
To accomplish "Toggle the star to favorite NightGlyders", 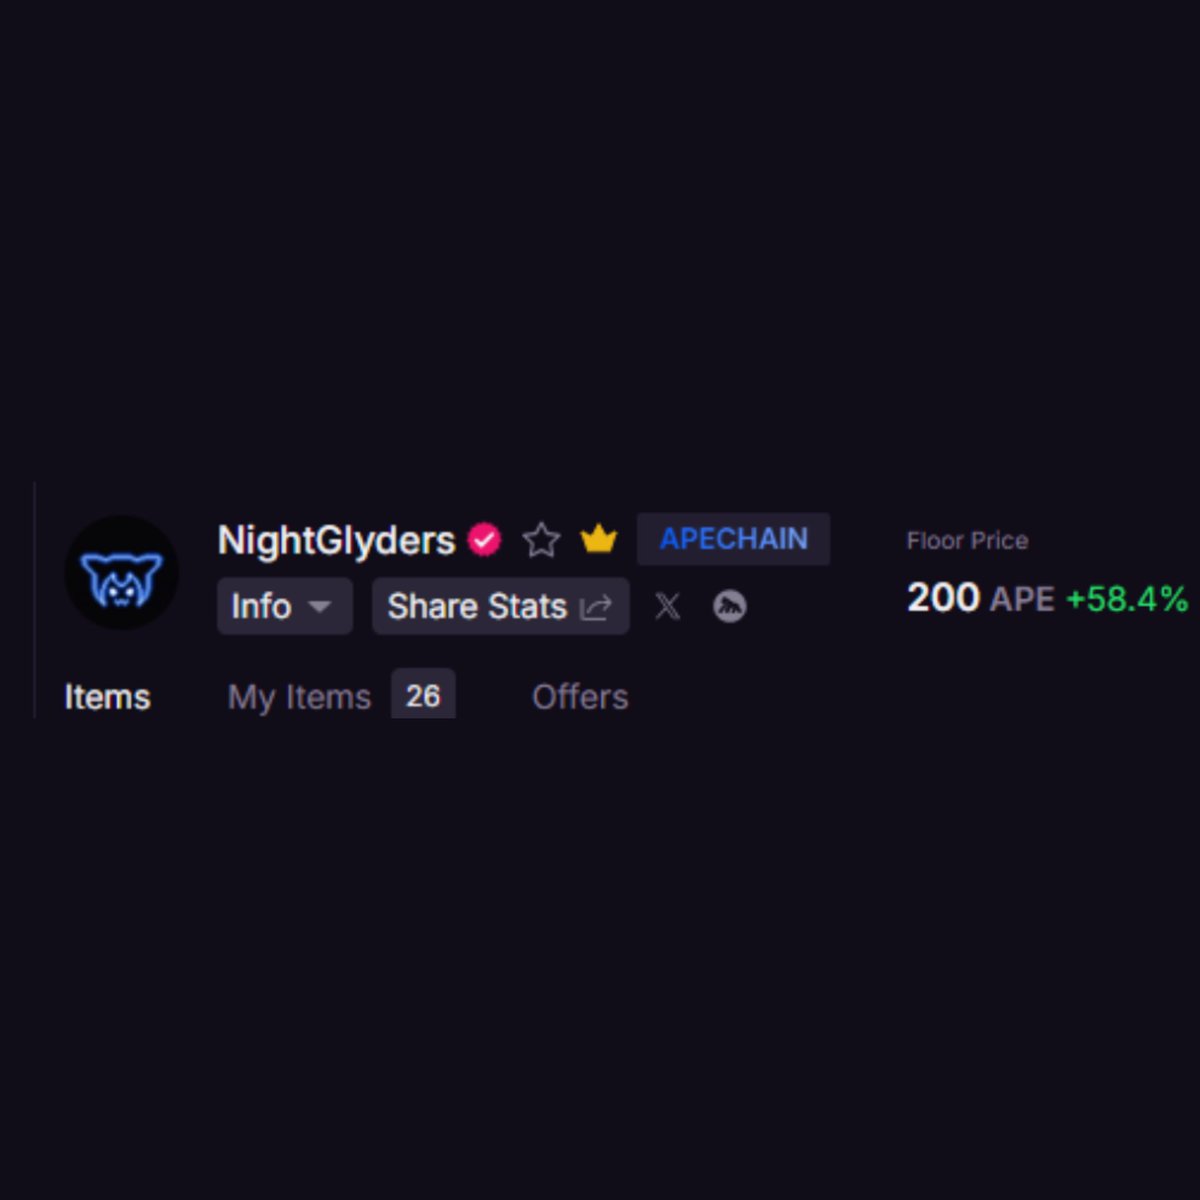I will coord(541,540).
